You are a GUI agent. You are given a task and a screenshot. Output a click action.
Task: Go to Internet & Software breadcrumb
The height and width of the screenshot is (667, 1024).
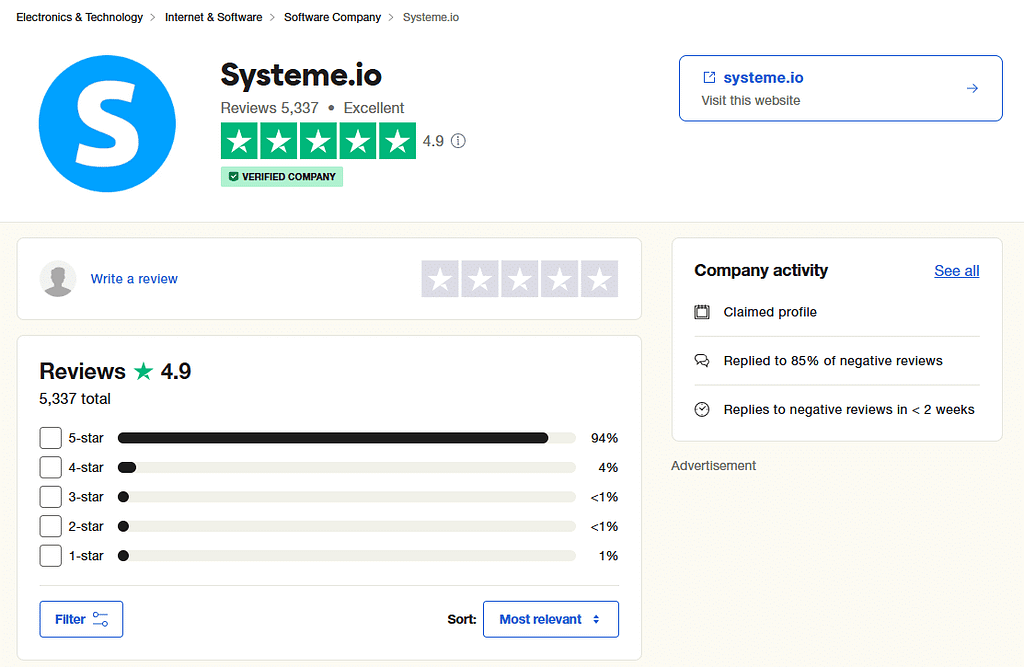coord(214,17)
